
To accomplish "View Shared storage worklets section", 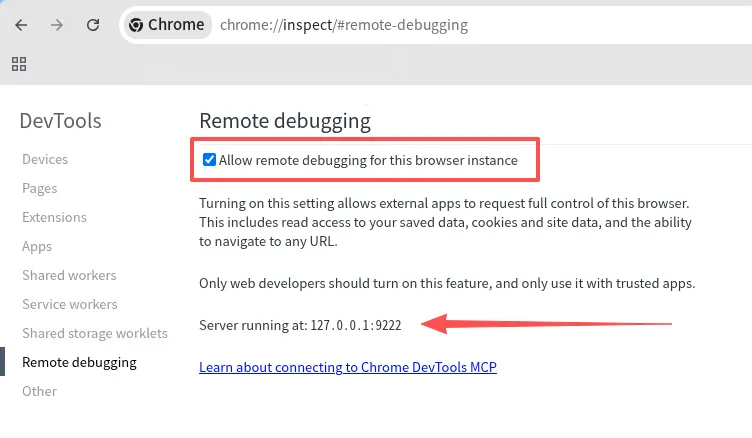I will [95, 333].
